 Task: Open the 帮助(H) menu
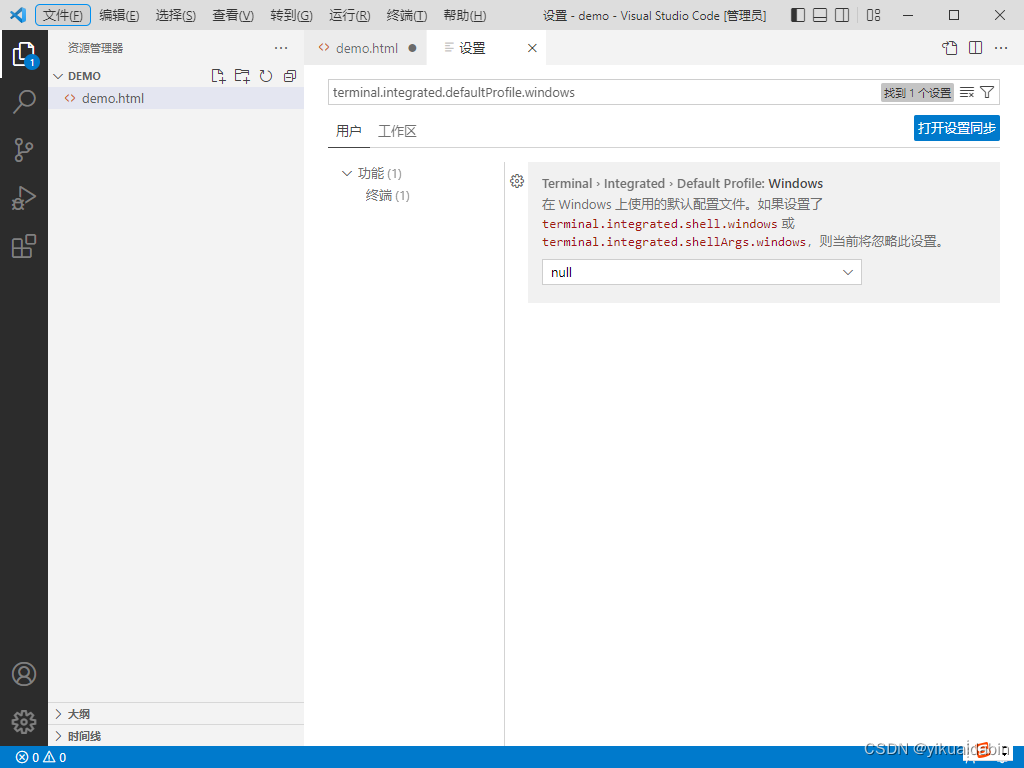pyautogui.click(x=464, y=15)
